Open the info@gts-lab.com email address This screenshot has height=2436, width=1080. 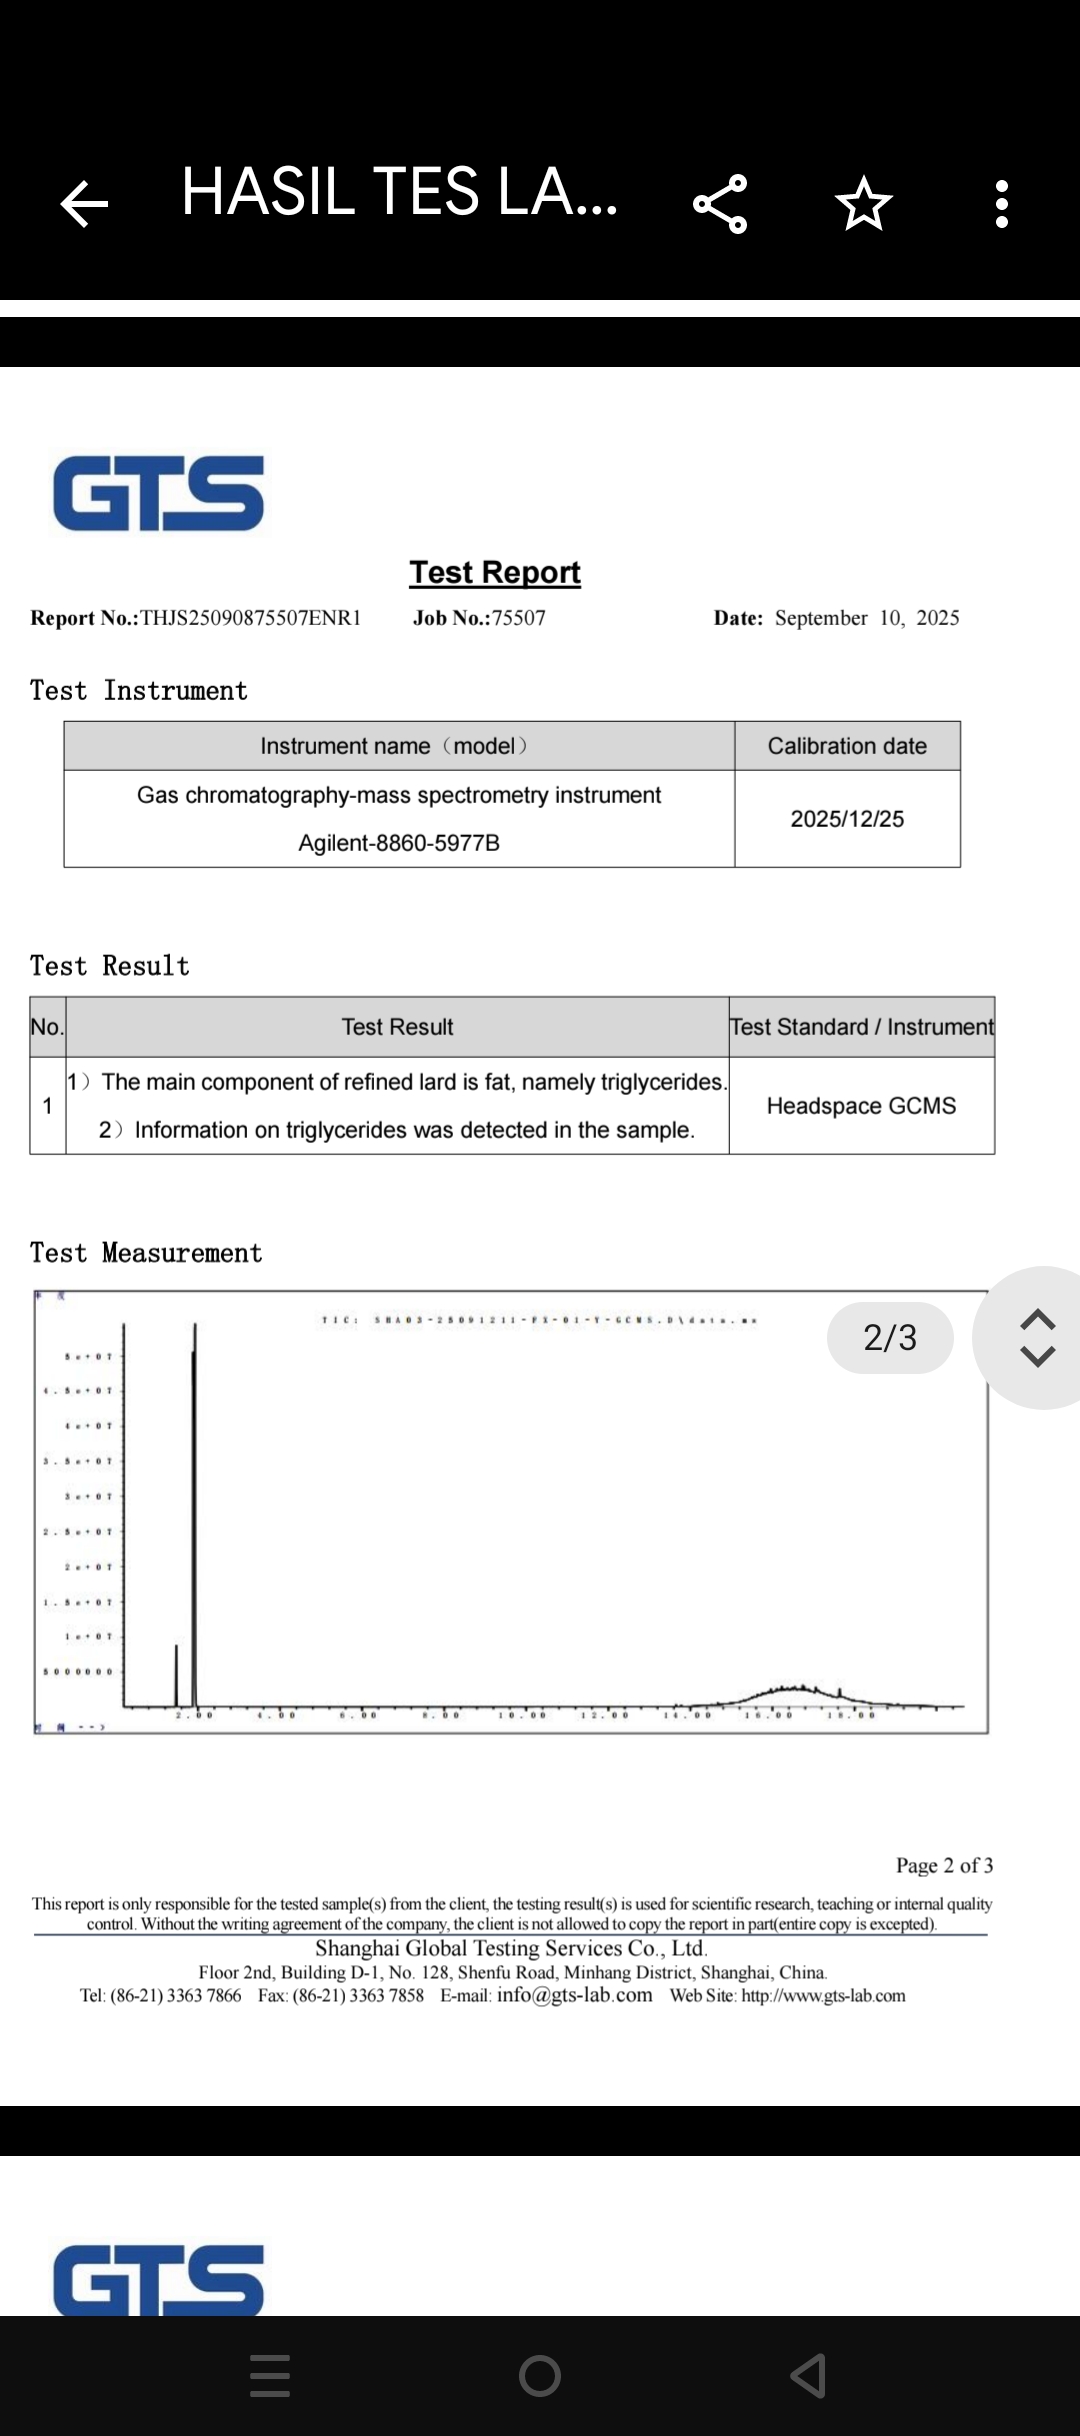point(574,1995)
